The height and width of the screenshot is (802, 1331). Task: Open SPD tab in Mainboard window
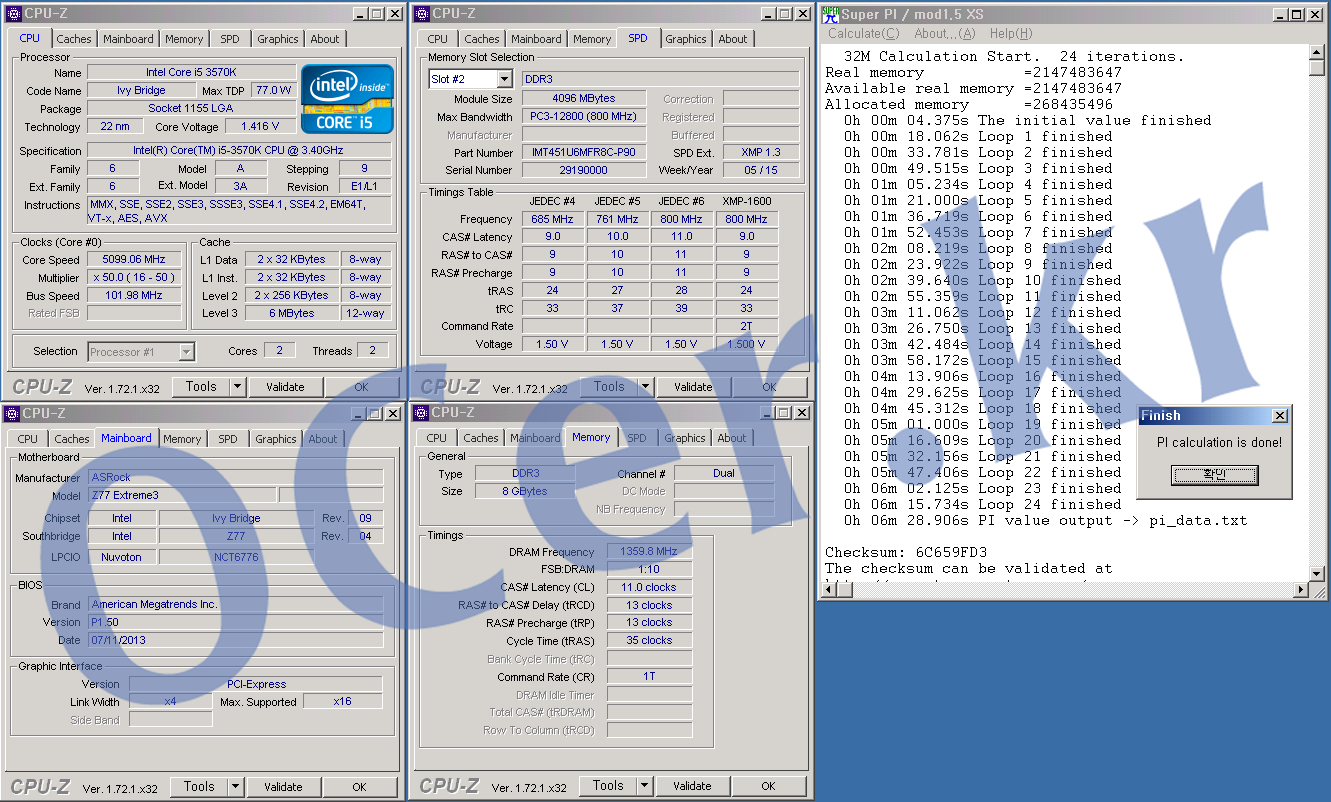(x=228, y=439)
